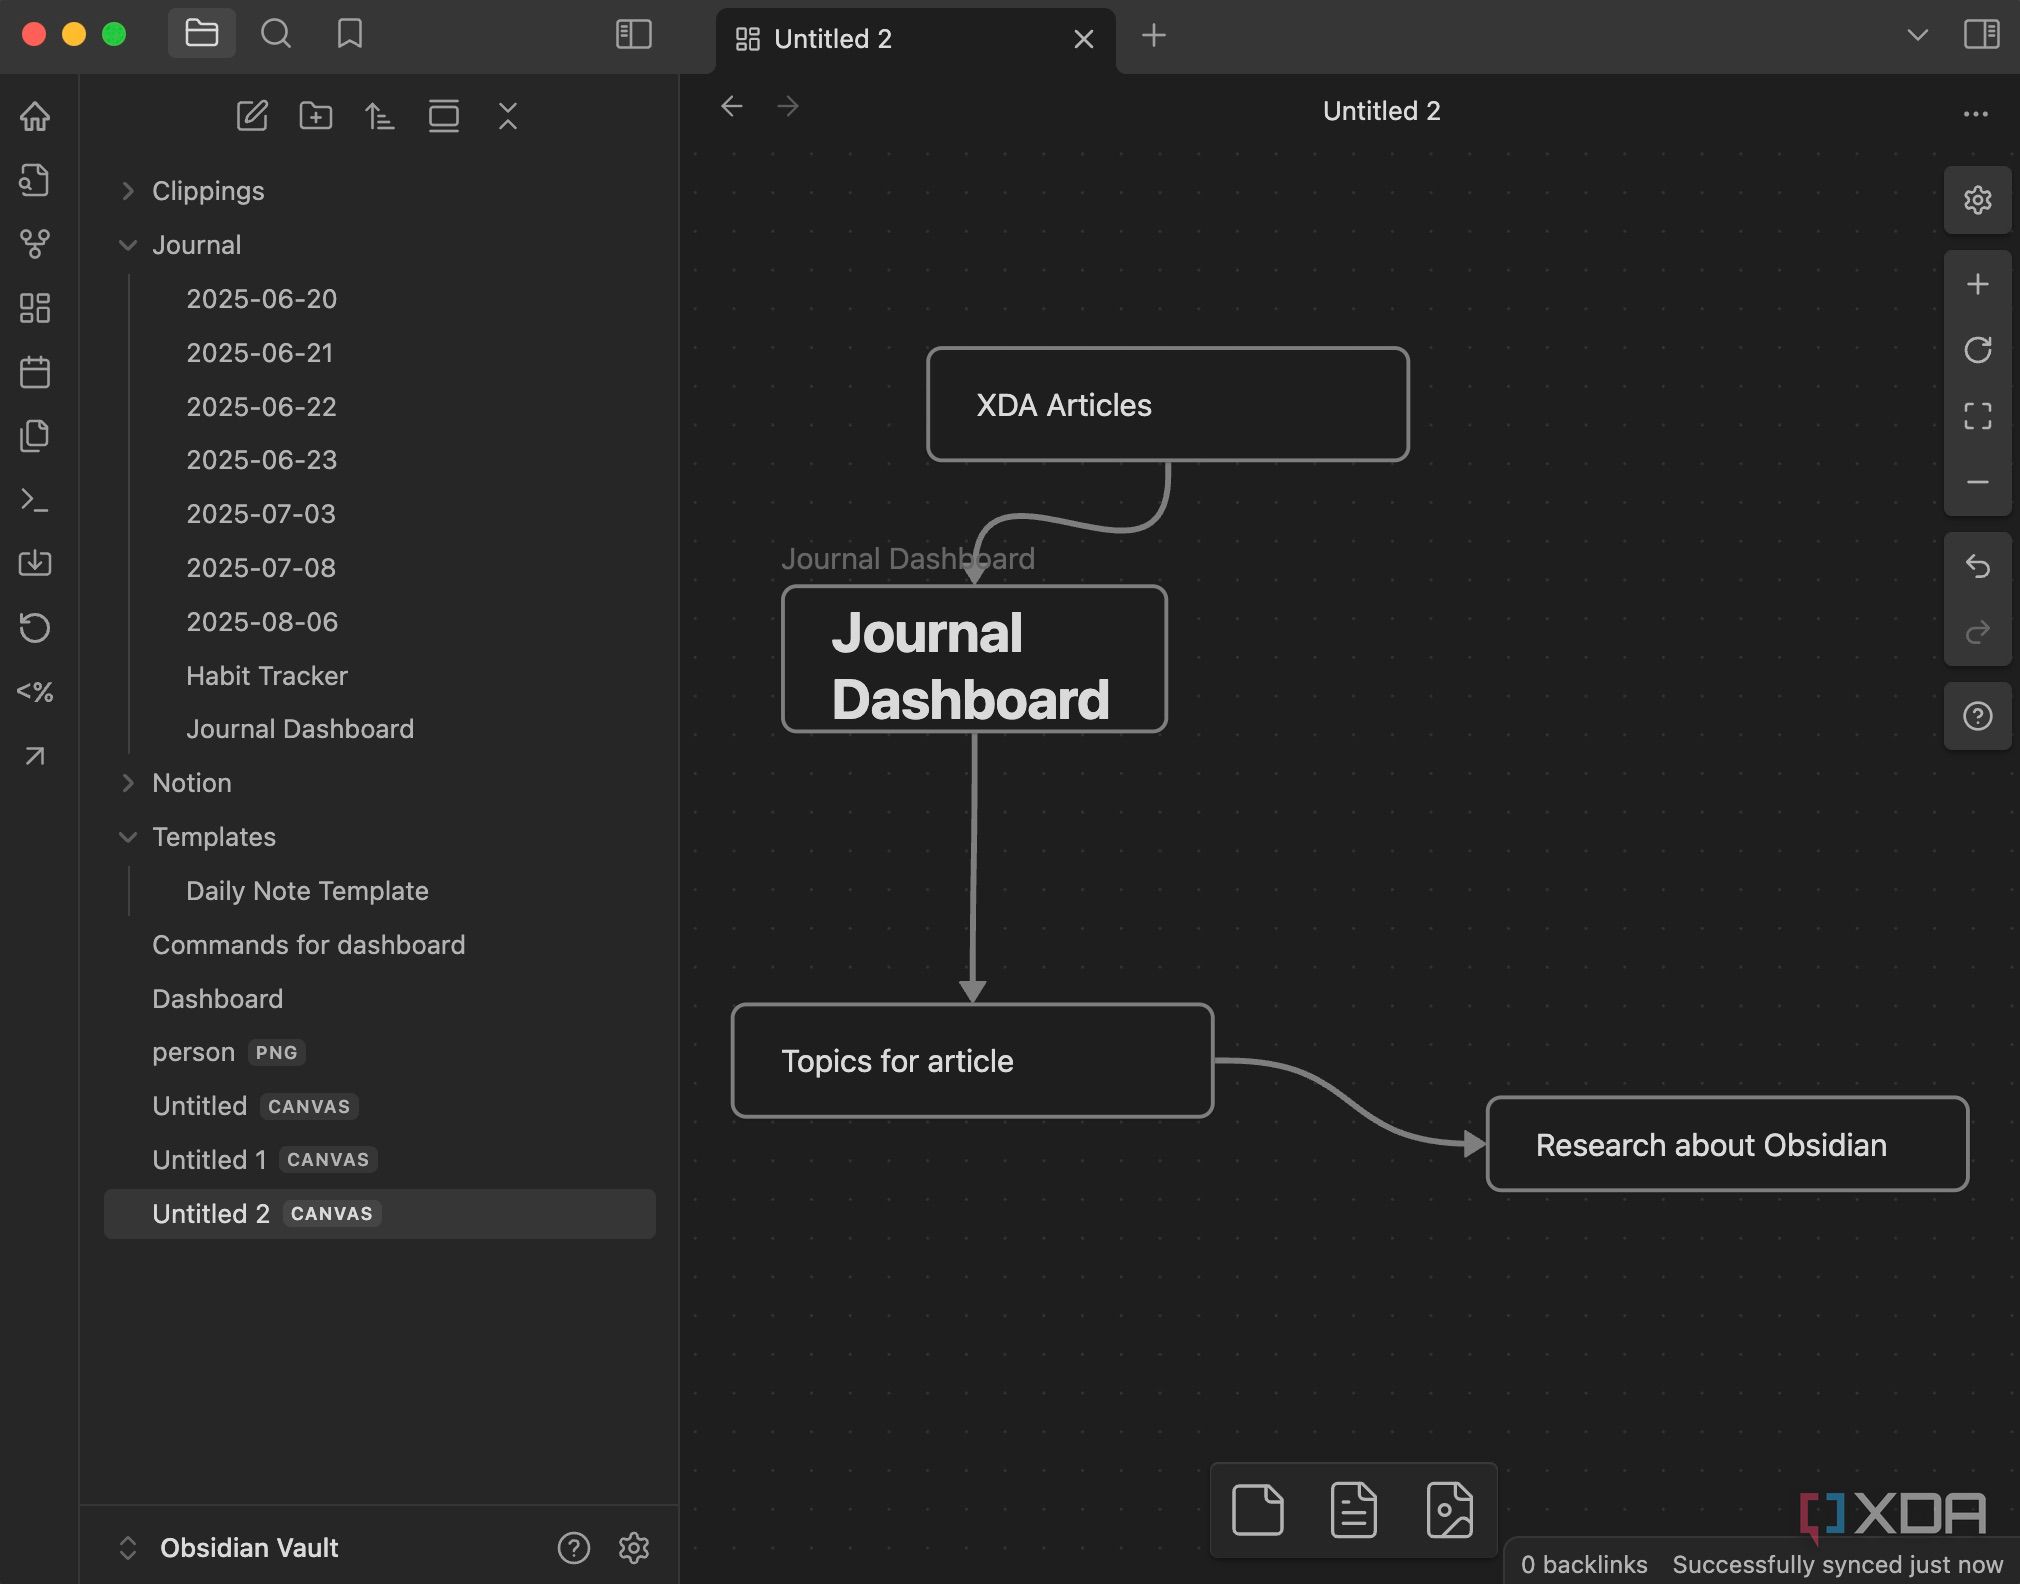
Task: Toggle the left sidebar
Action: click(x=633, y=34)
